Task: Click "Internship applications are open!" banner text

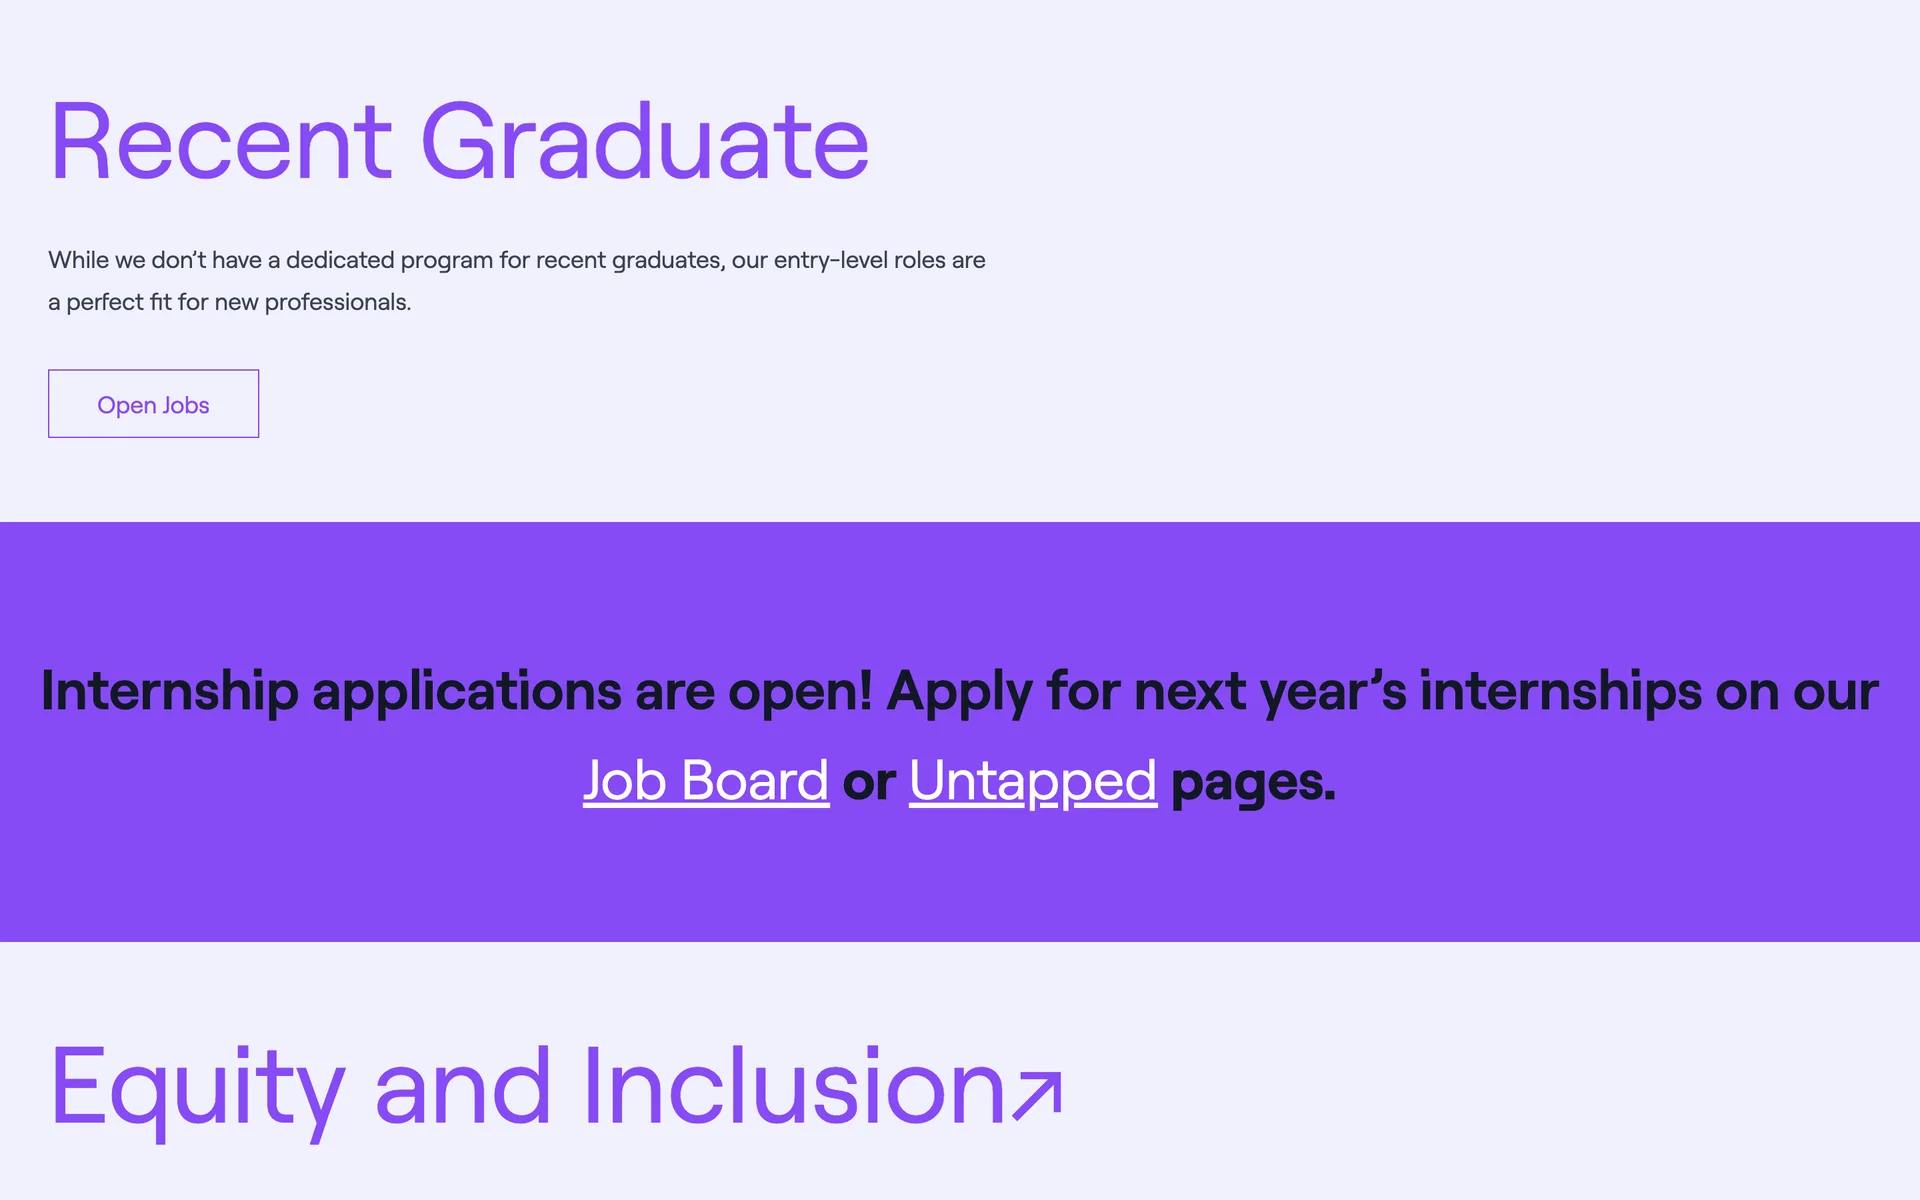Action: [x=456, y=691]
